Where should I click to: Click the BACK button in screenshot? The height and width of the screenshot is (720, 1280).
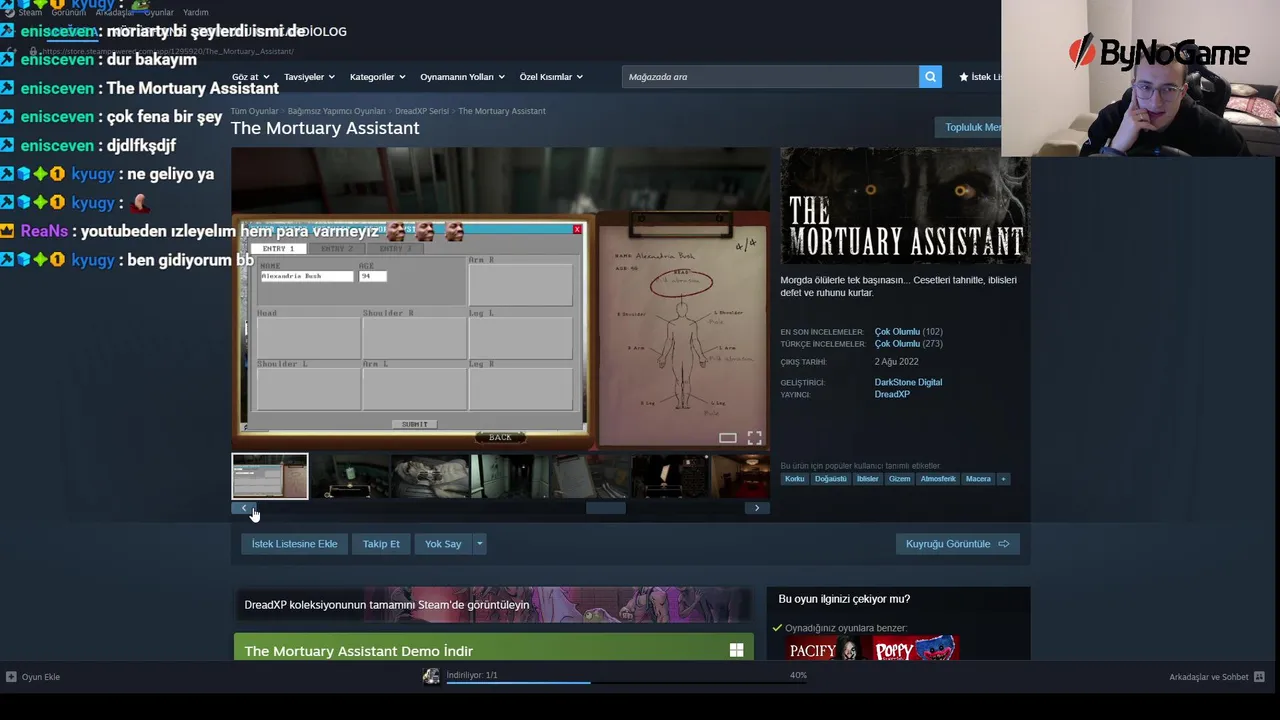pyautogui.click(x=500, y=437)
